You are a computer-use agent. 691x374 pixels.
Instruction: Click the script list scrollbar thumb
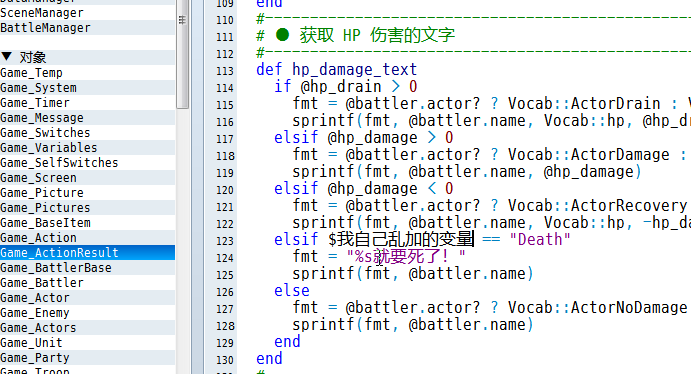click(x=182, y=53)
